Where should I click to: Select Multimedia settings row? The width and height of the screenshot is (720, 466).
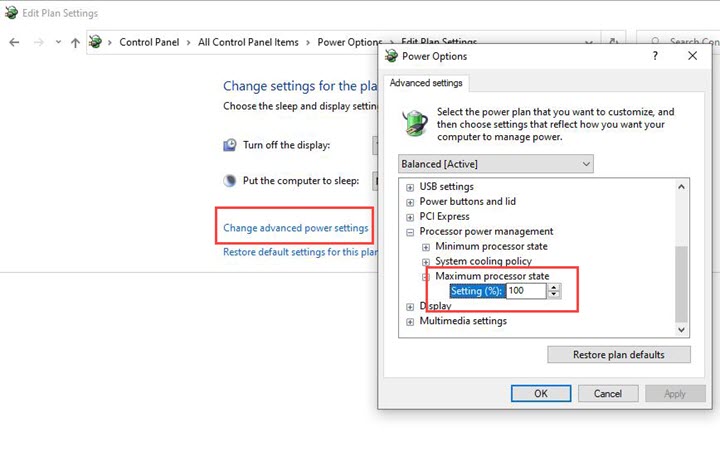(463, 321)
